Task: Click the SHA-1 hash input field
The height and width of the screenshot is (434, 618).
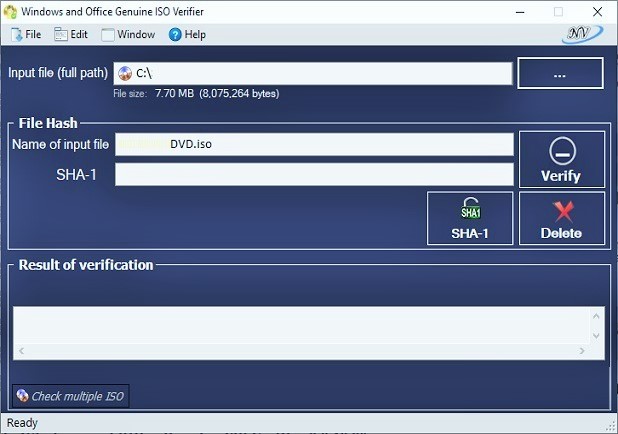Action: coord(314,174)
